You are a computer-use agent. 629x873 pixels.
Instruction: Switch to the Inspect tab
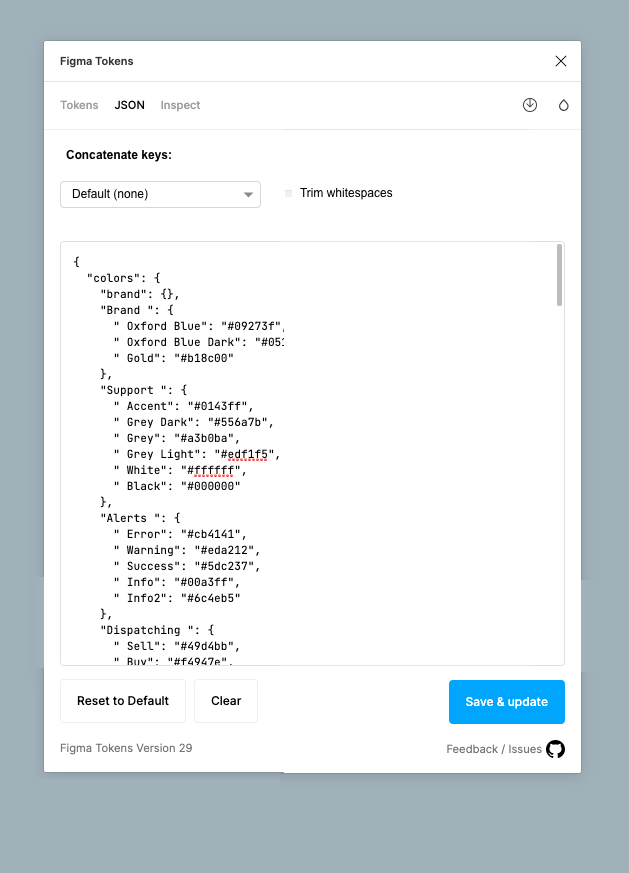(180, 105)
